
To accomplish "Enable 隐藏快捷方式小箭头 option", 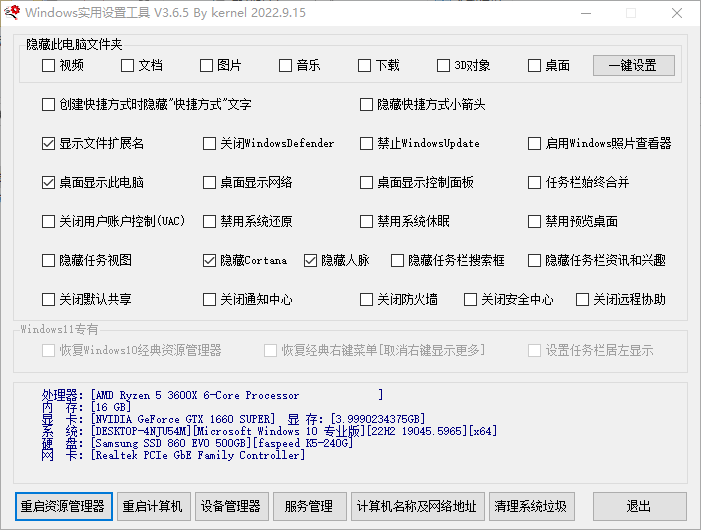I will tap(366, 105).
